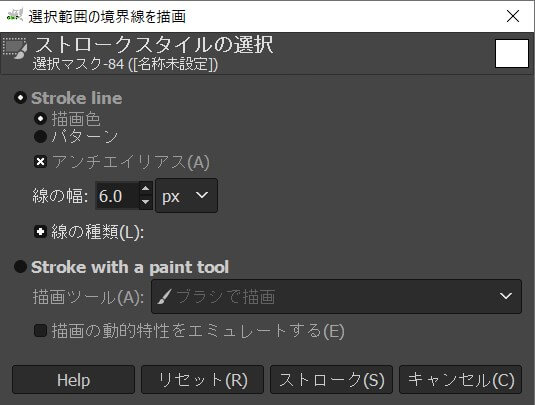Increase line width with the up arrow
Viewport: 535px width, 405px height.
146,189
